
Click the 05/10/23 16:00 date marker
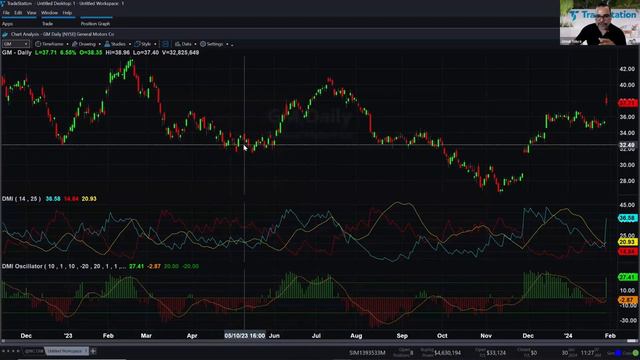[245, 336]
